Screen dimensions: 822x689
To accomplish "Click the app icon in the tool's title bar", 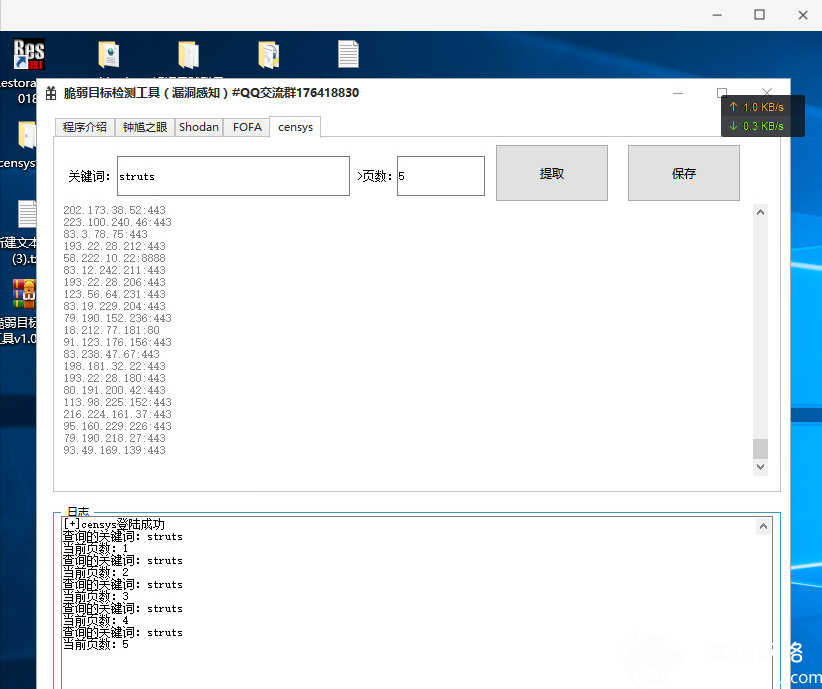I will 51,93.
